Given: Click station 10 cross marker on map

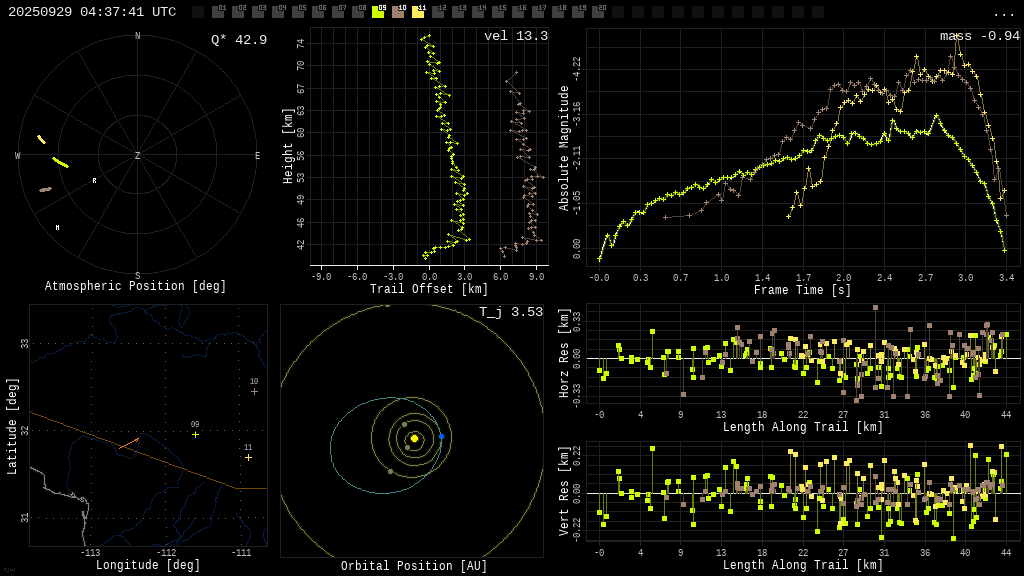Looking at the screenshot, I should point(254,391).
